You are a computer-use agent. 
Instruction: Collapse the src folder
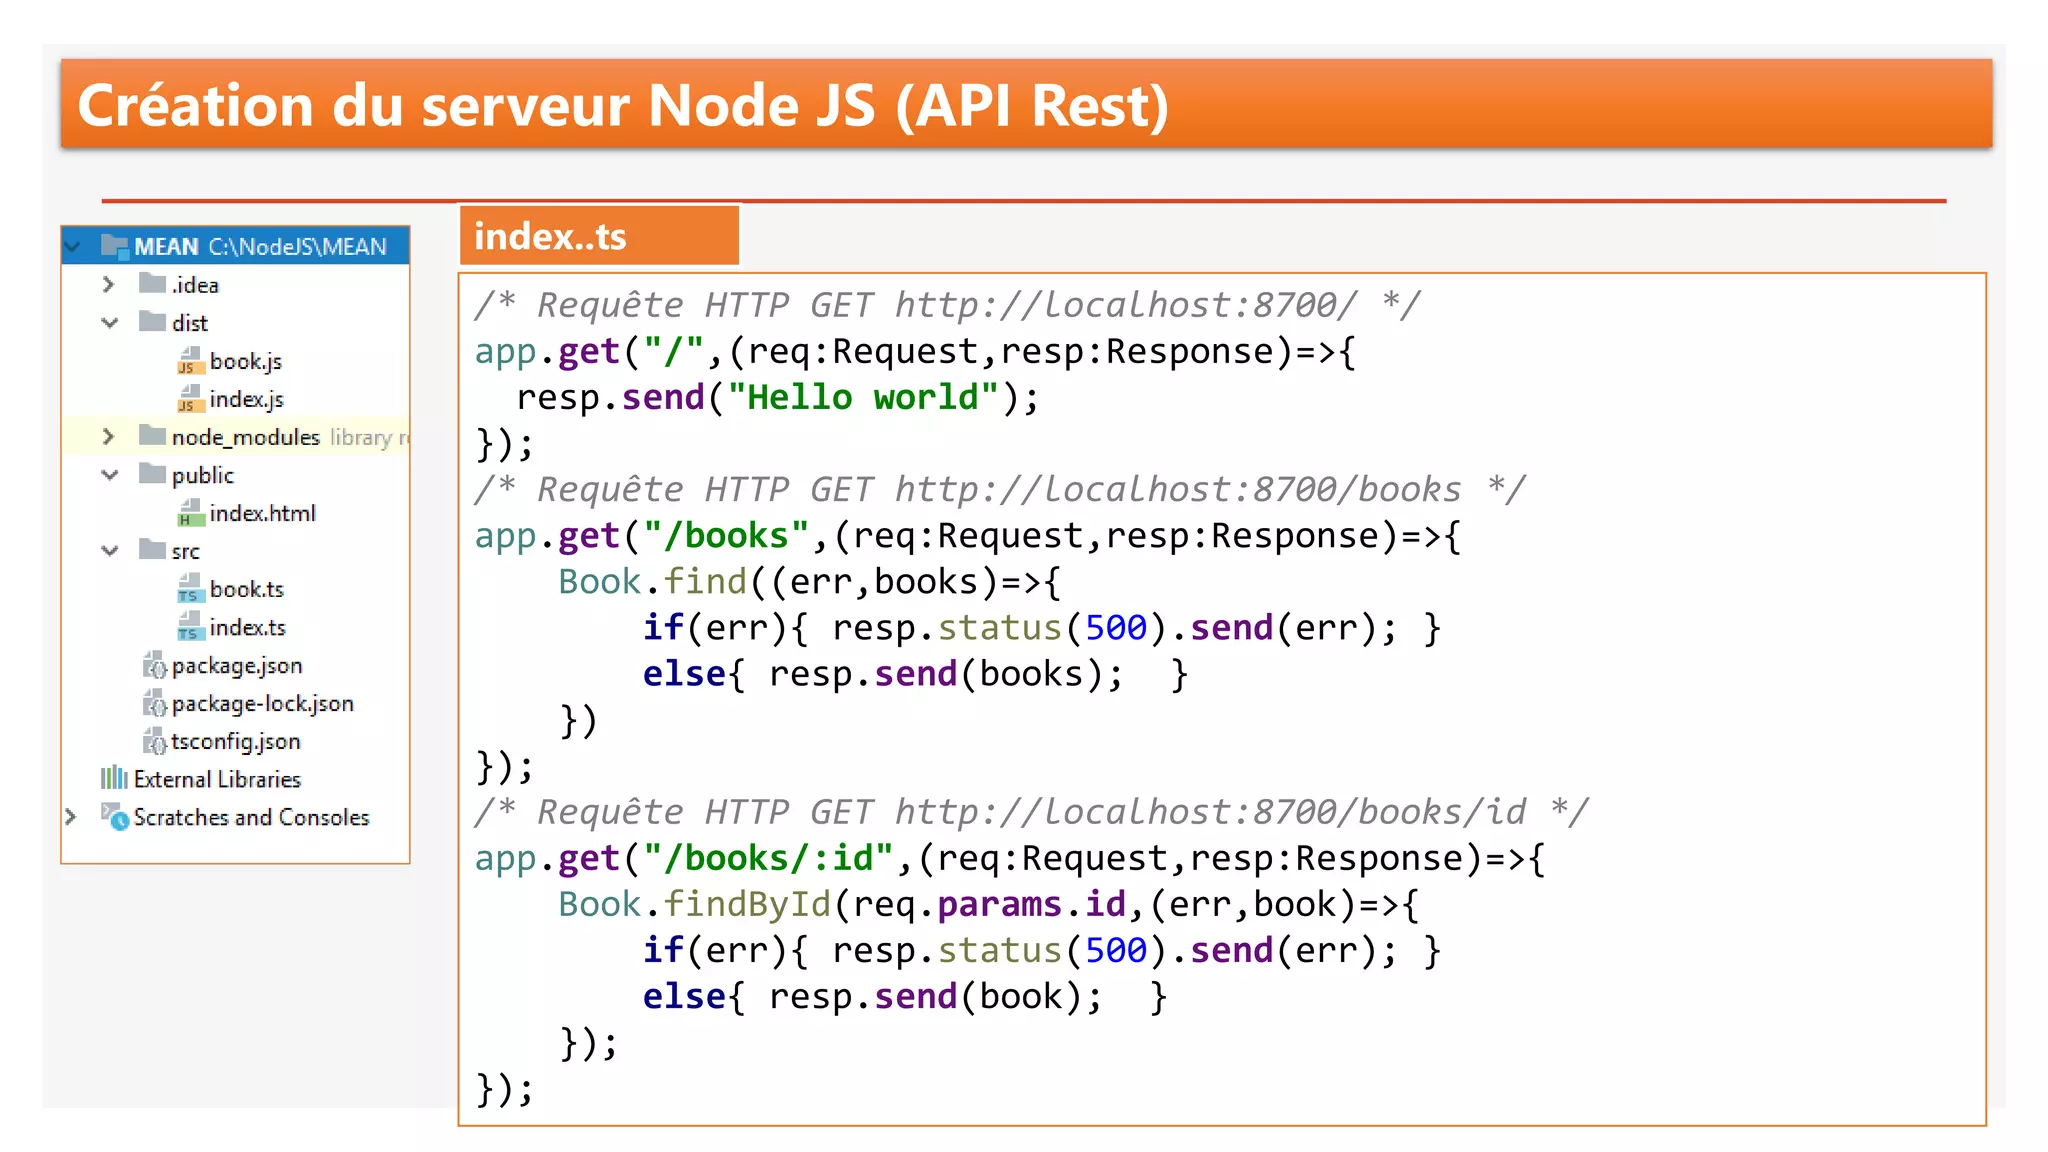tap(110, 550)
